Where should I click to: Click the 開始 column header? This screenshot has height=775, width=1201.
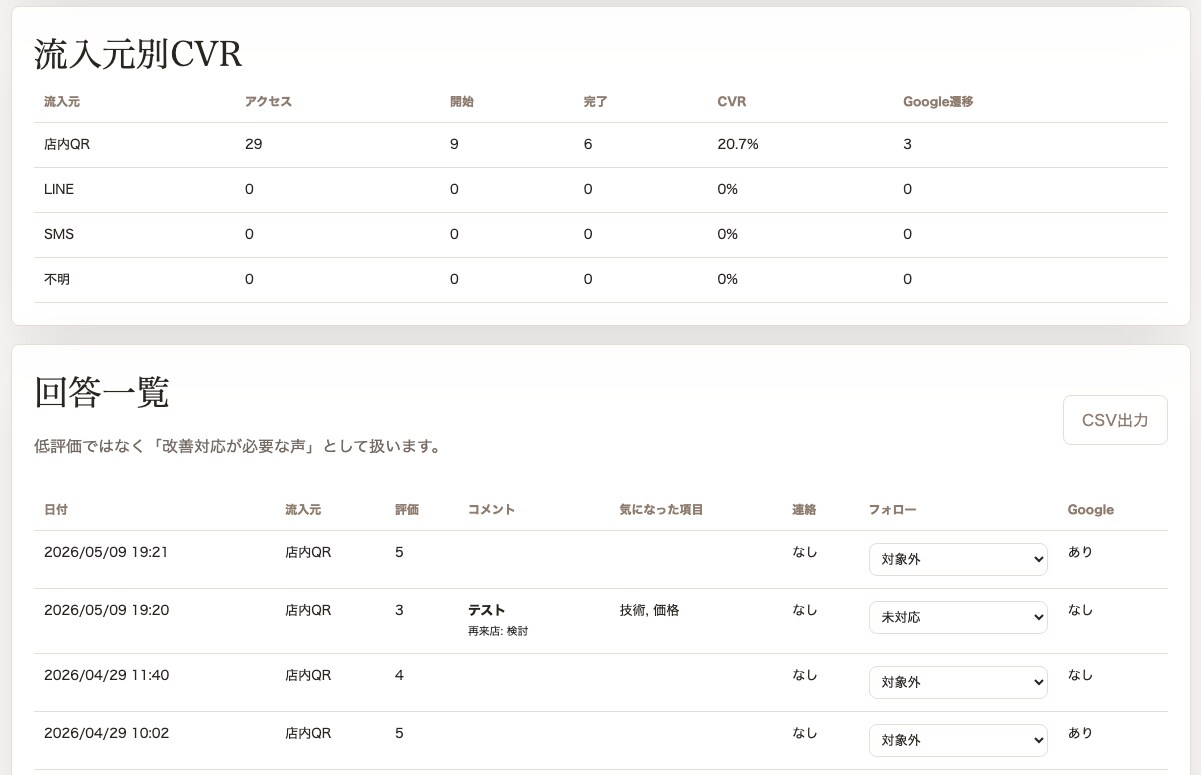point(462,102)
